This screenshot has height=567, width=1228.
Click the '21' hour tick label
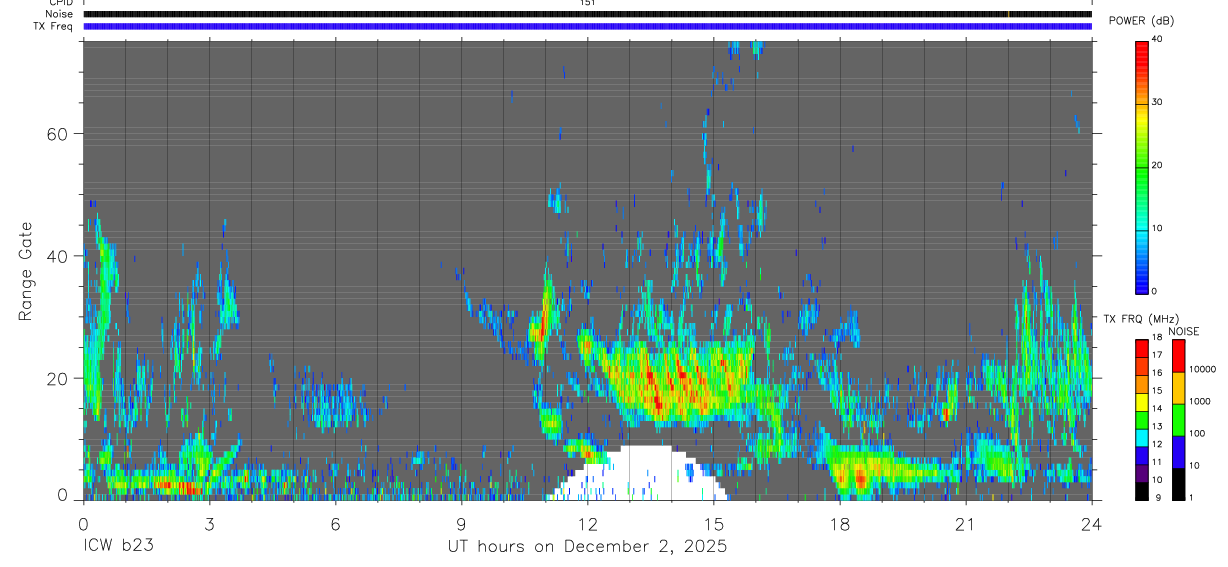966,523
